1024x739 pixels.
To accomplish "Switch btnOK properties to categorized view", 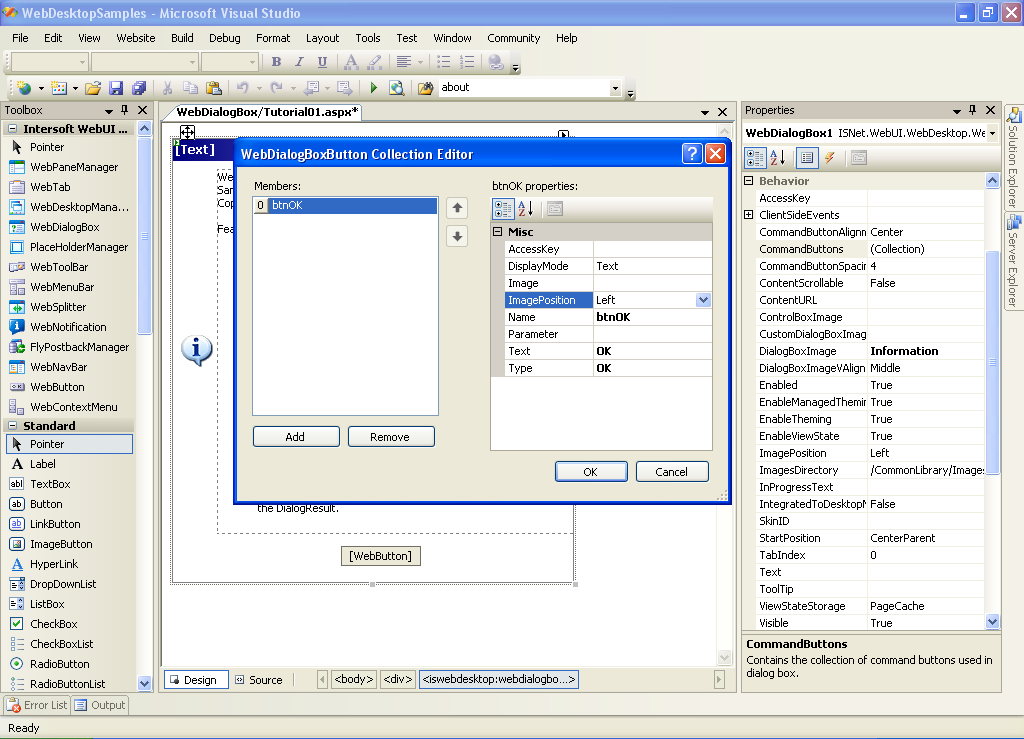I will click(x=503, y=209).
